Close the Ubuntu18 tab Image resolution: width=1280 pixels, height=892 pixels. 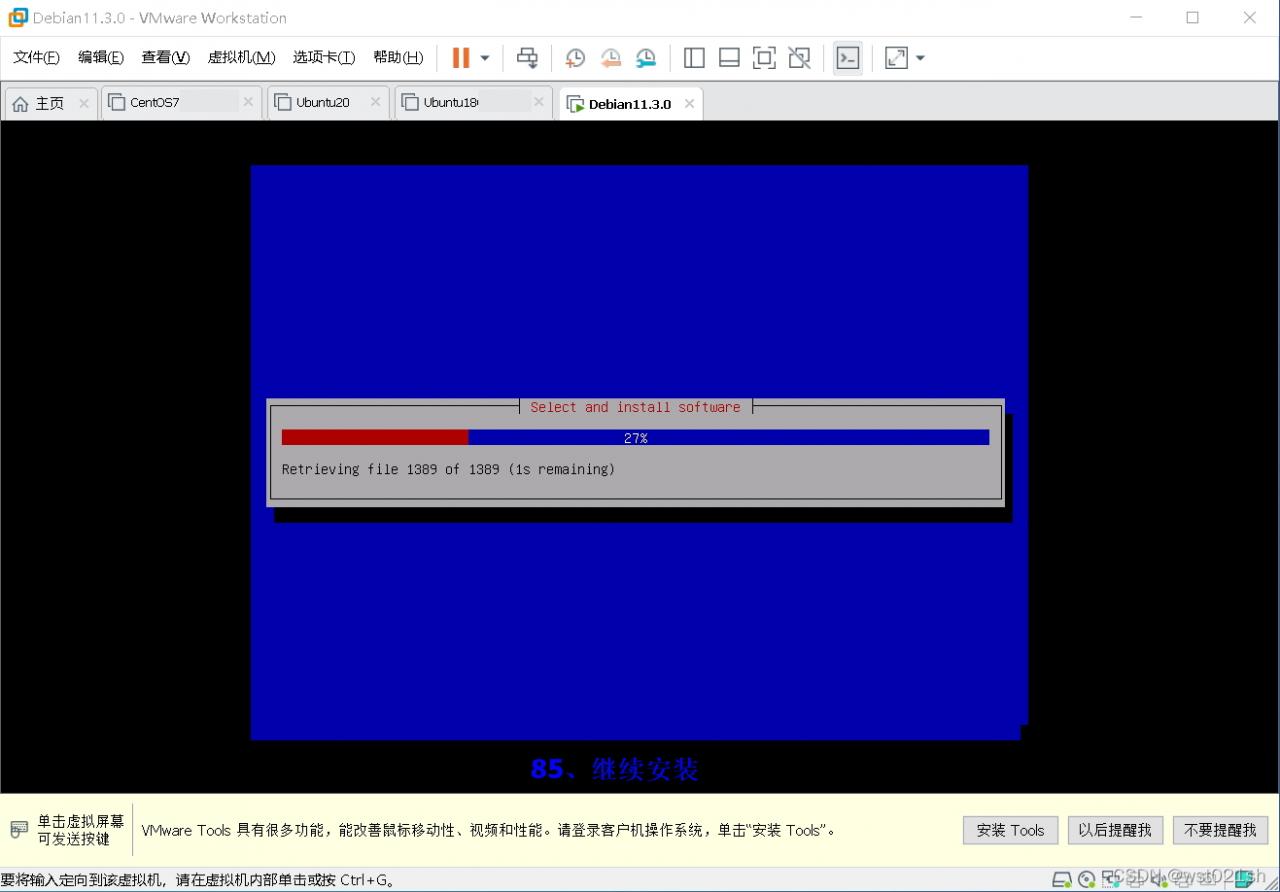[538, 102]
